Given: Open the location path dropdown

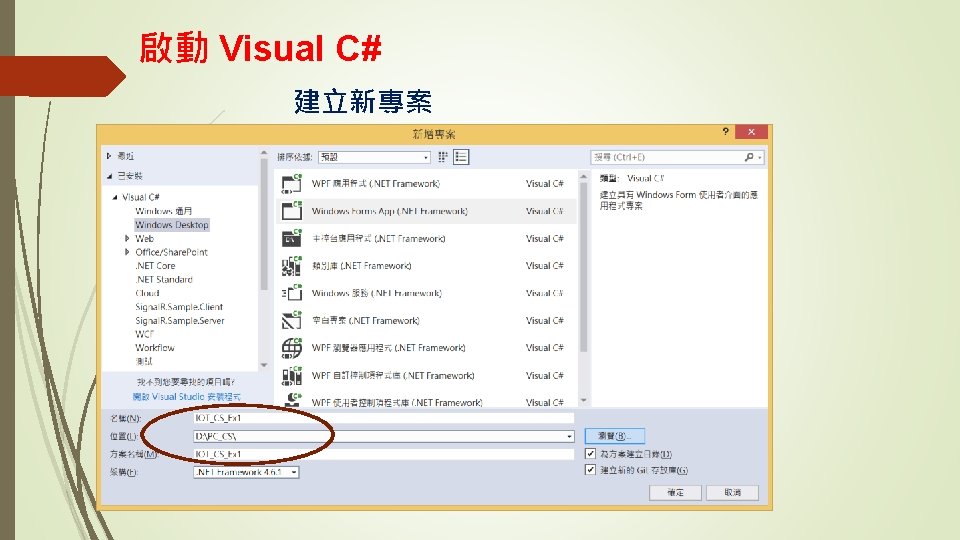Looking at the screenshot, I should click(x=569, y=437).
